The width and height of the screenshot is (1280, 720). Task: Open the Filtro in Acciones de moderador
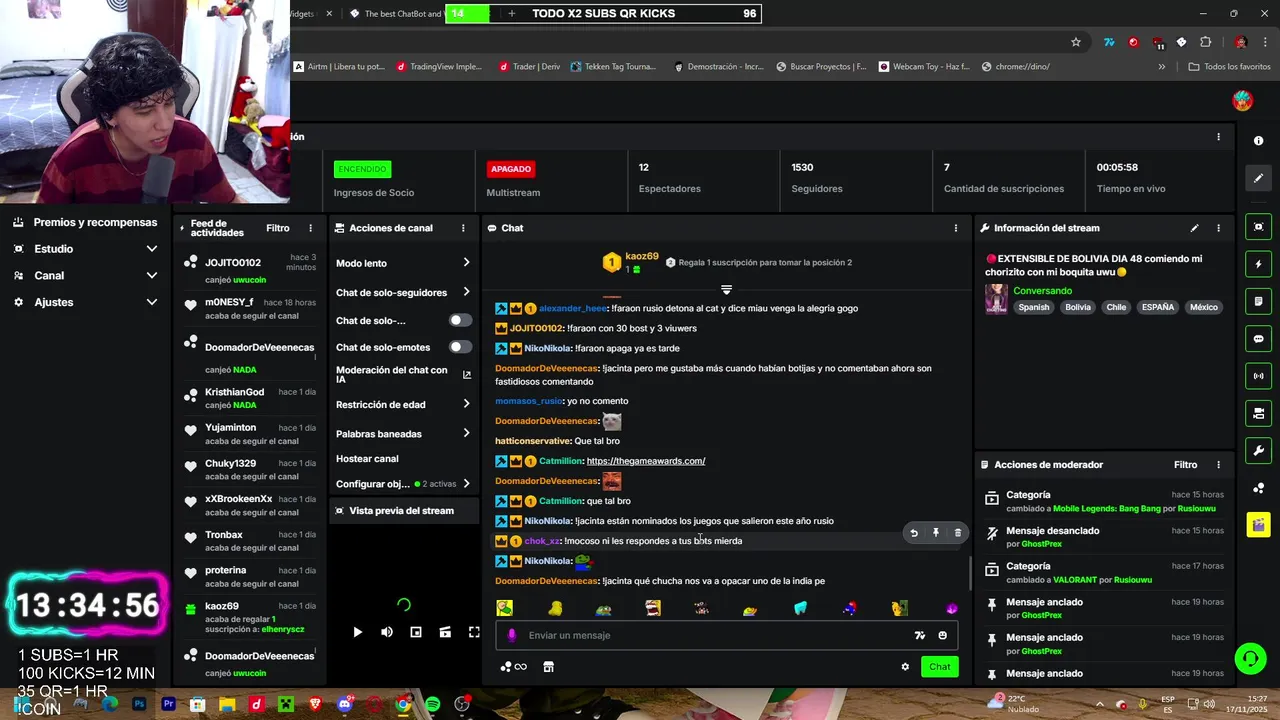[x=1185, y=465]
